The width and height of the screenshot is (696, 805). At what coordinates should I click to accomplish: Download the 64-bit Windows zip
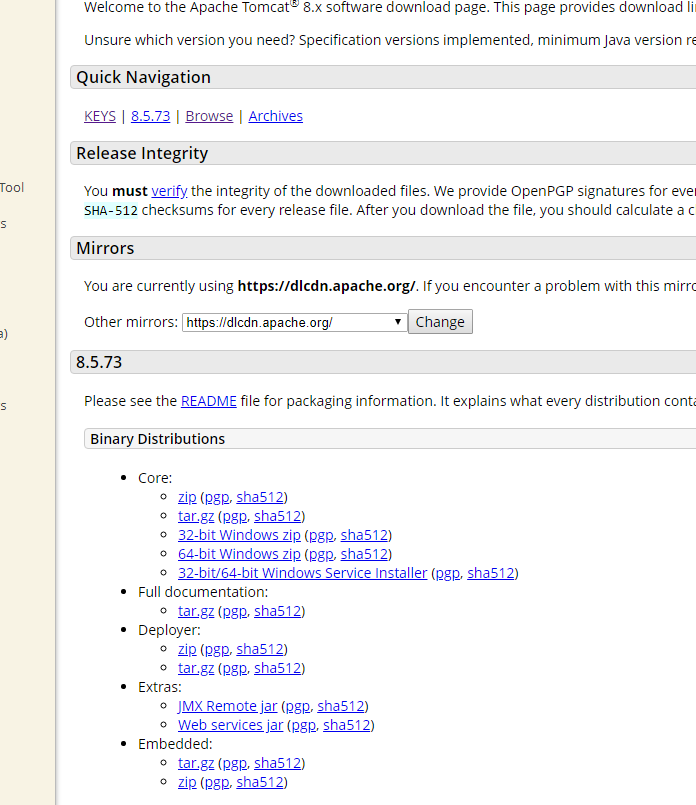[x=239, y=554]
